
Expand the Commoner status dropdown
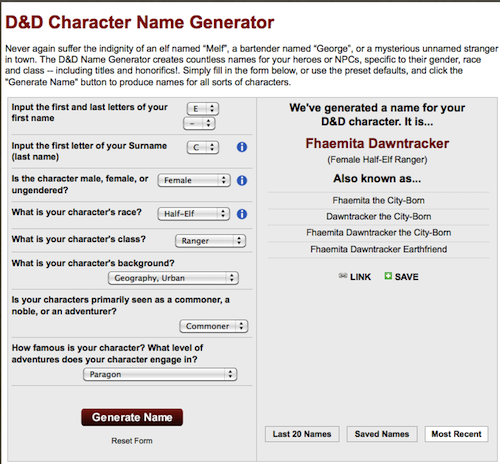(214, 326)
